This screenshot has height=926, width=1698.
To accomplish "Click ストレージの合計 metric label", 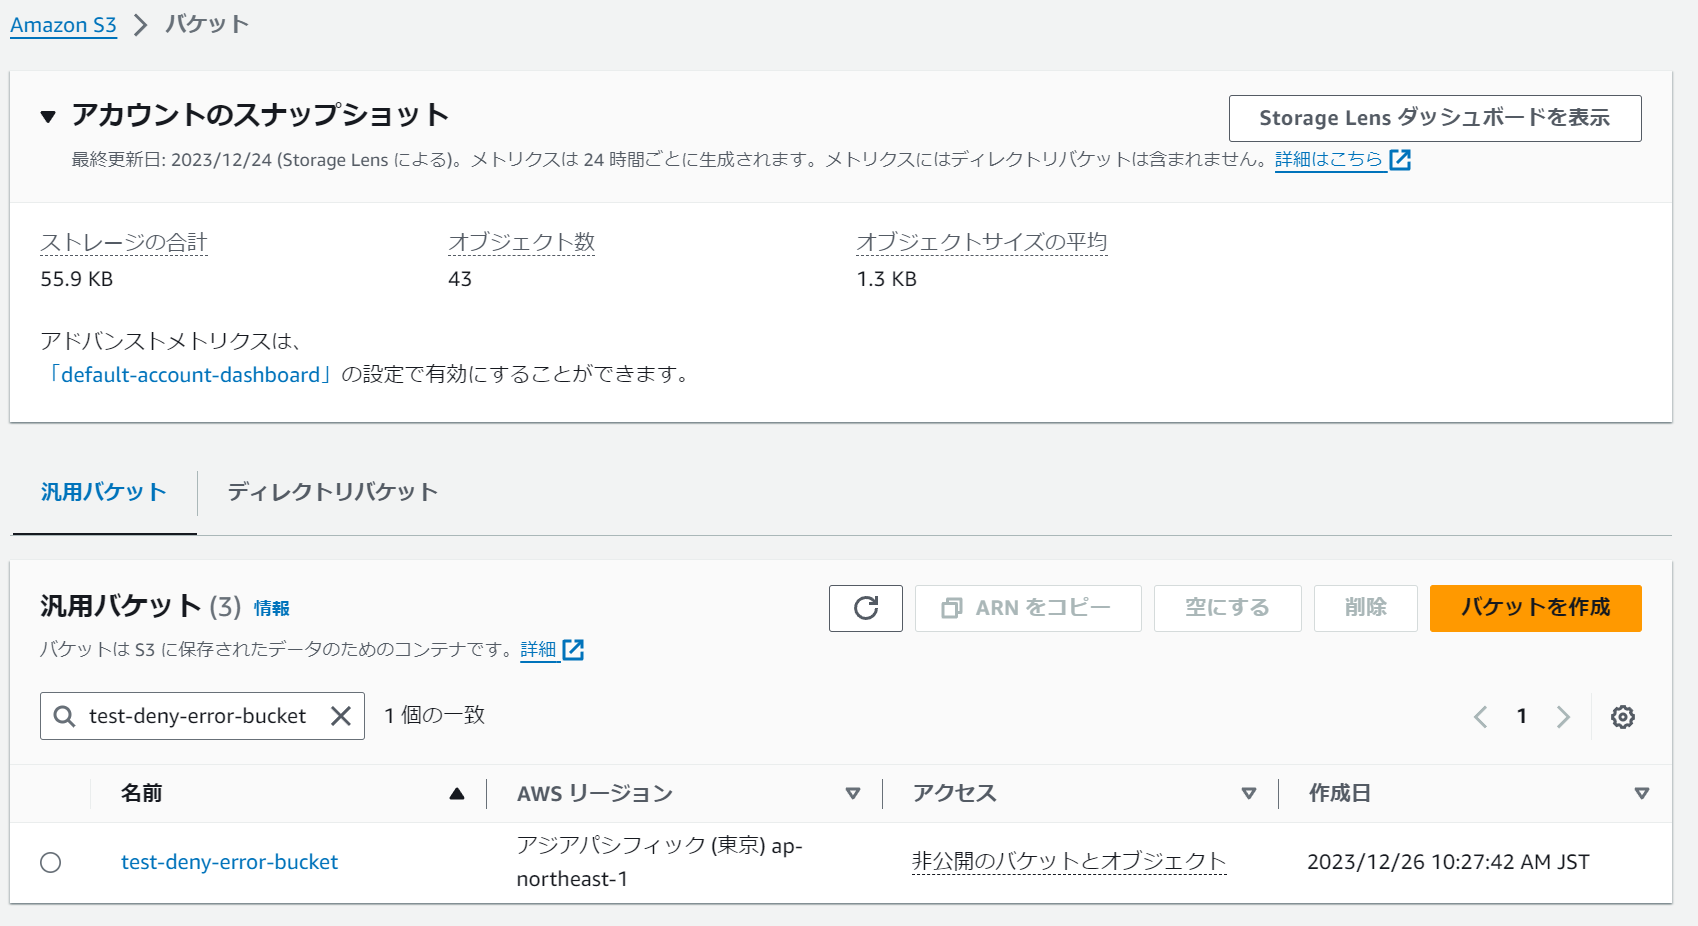I will tap(124, 243).
